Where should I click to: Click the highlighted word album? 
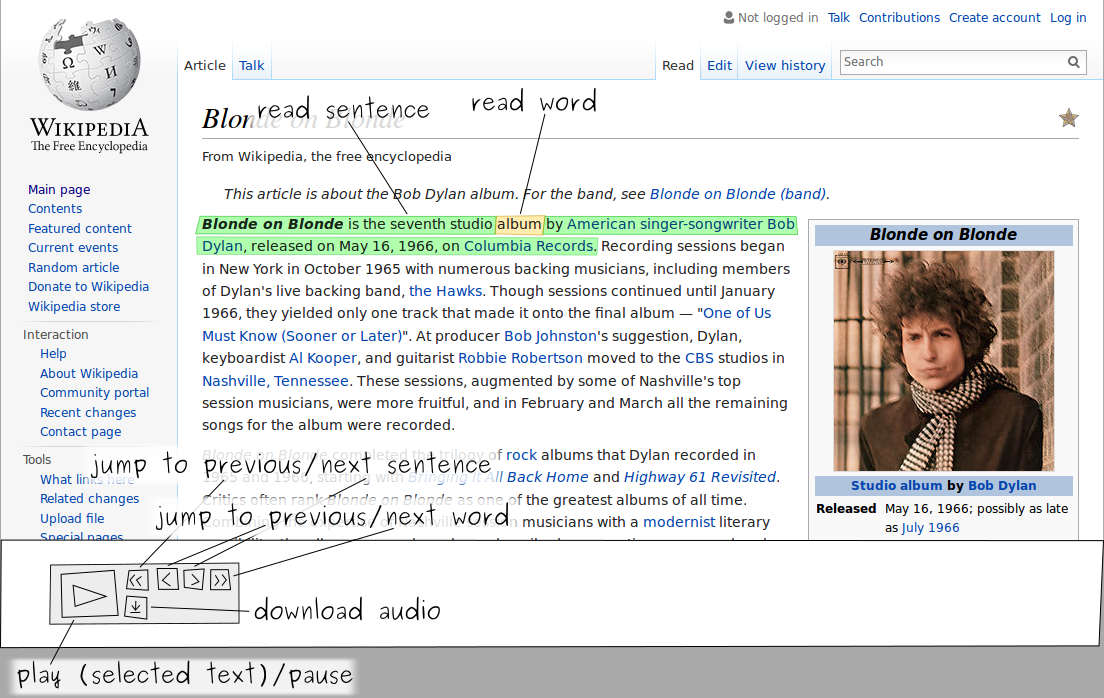(x=520, y=224)
